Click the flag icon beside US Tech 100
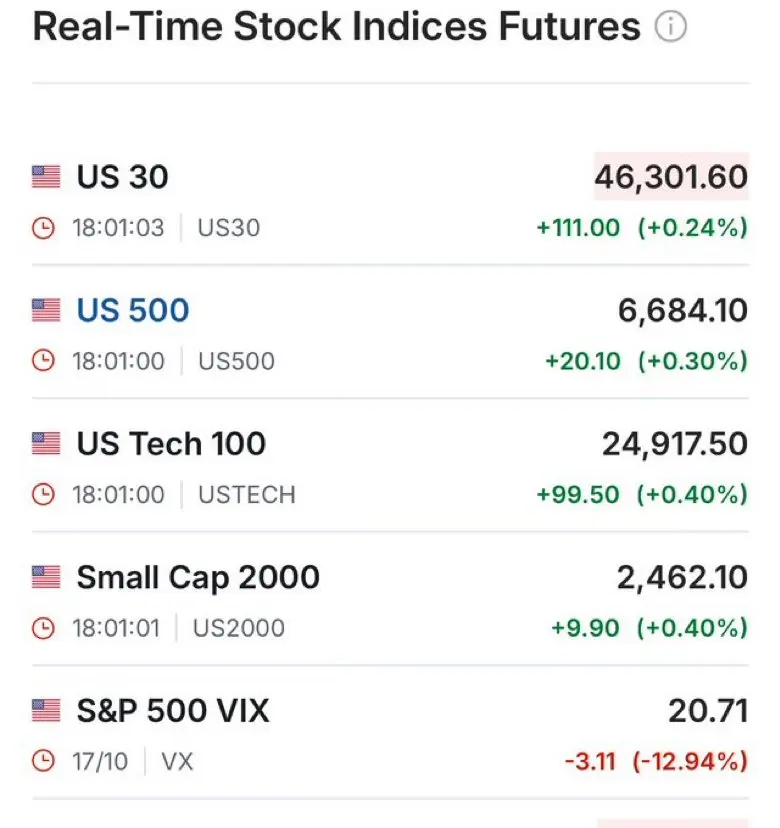This screenshot has height=828, width=780. coord(46,444)
